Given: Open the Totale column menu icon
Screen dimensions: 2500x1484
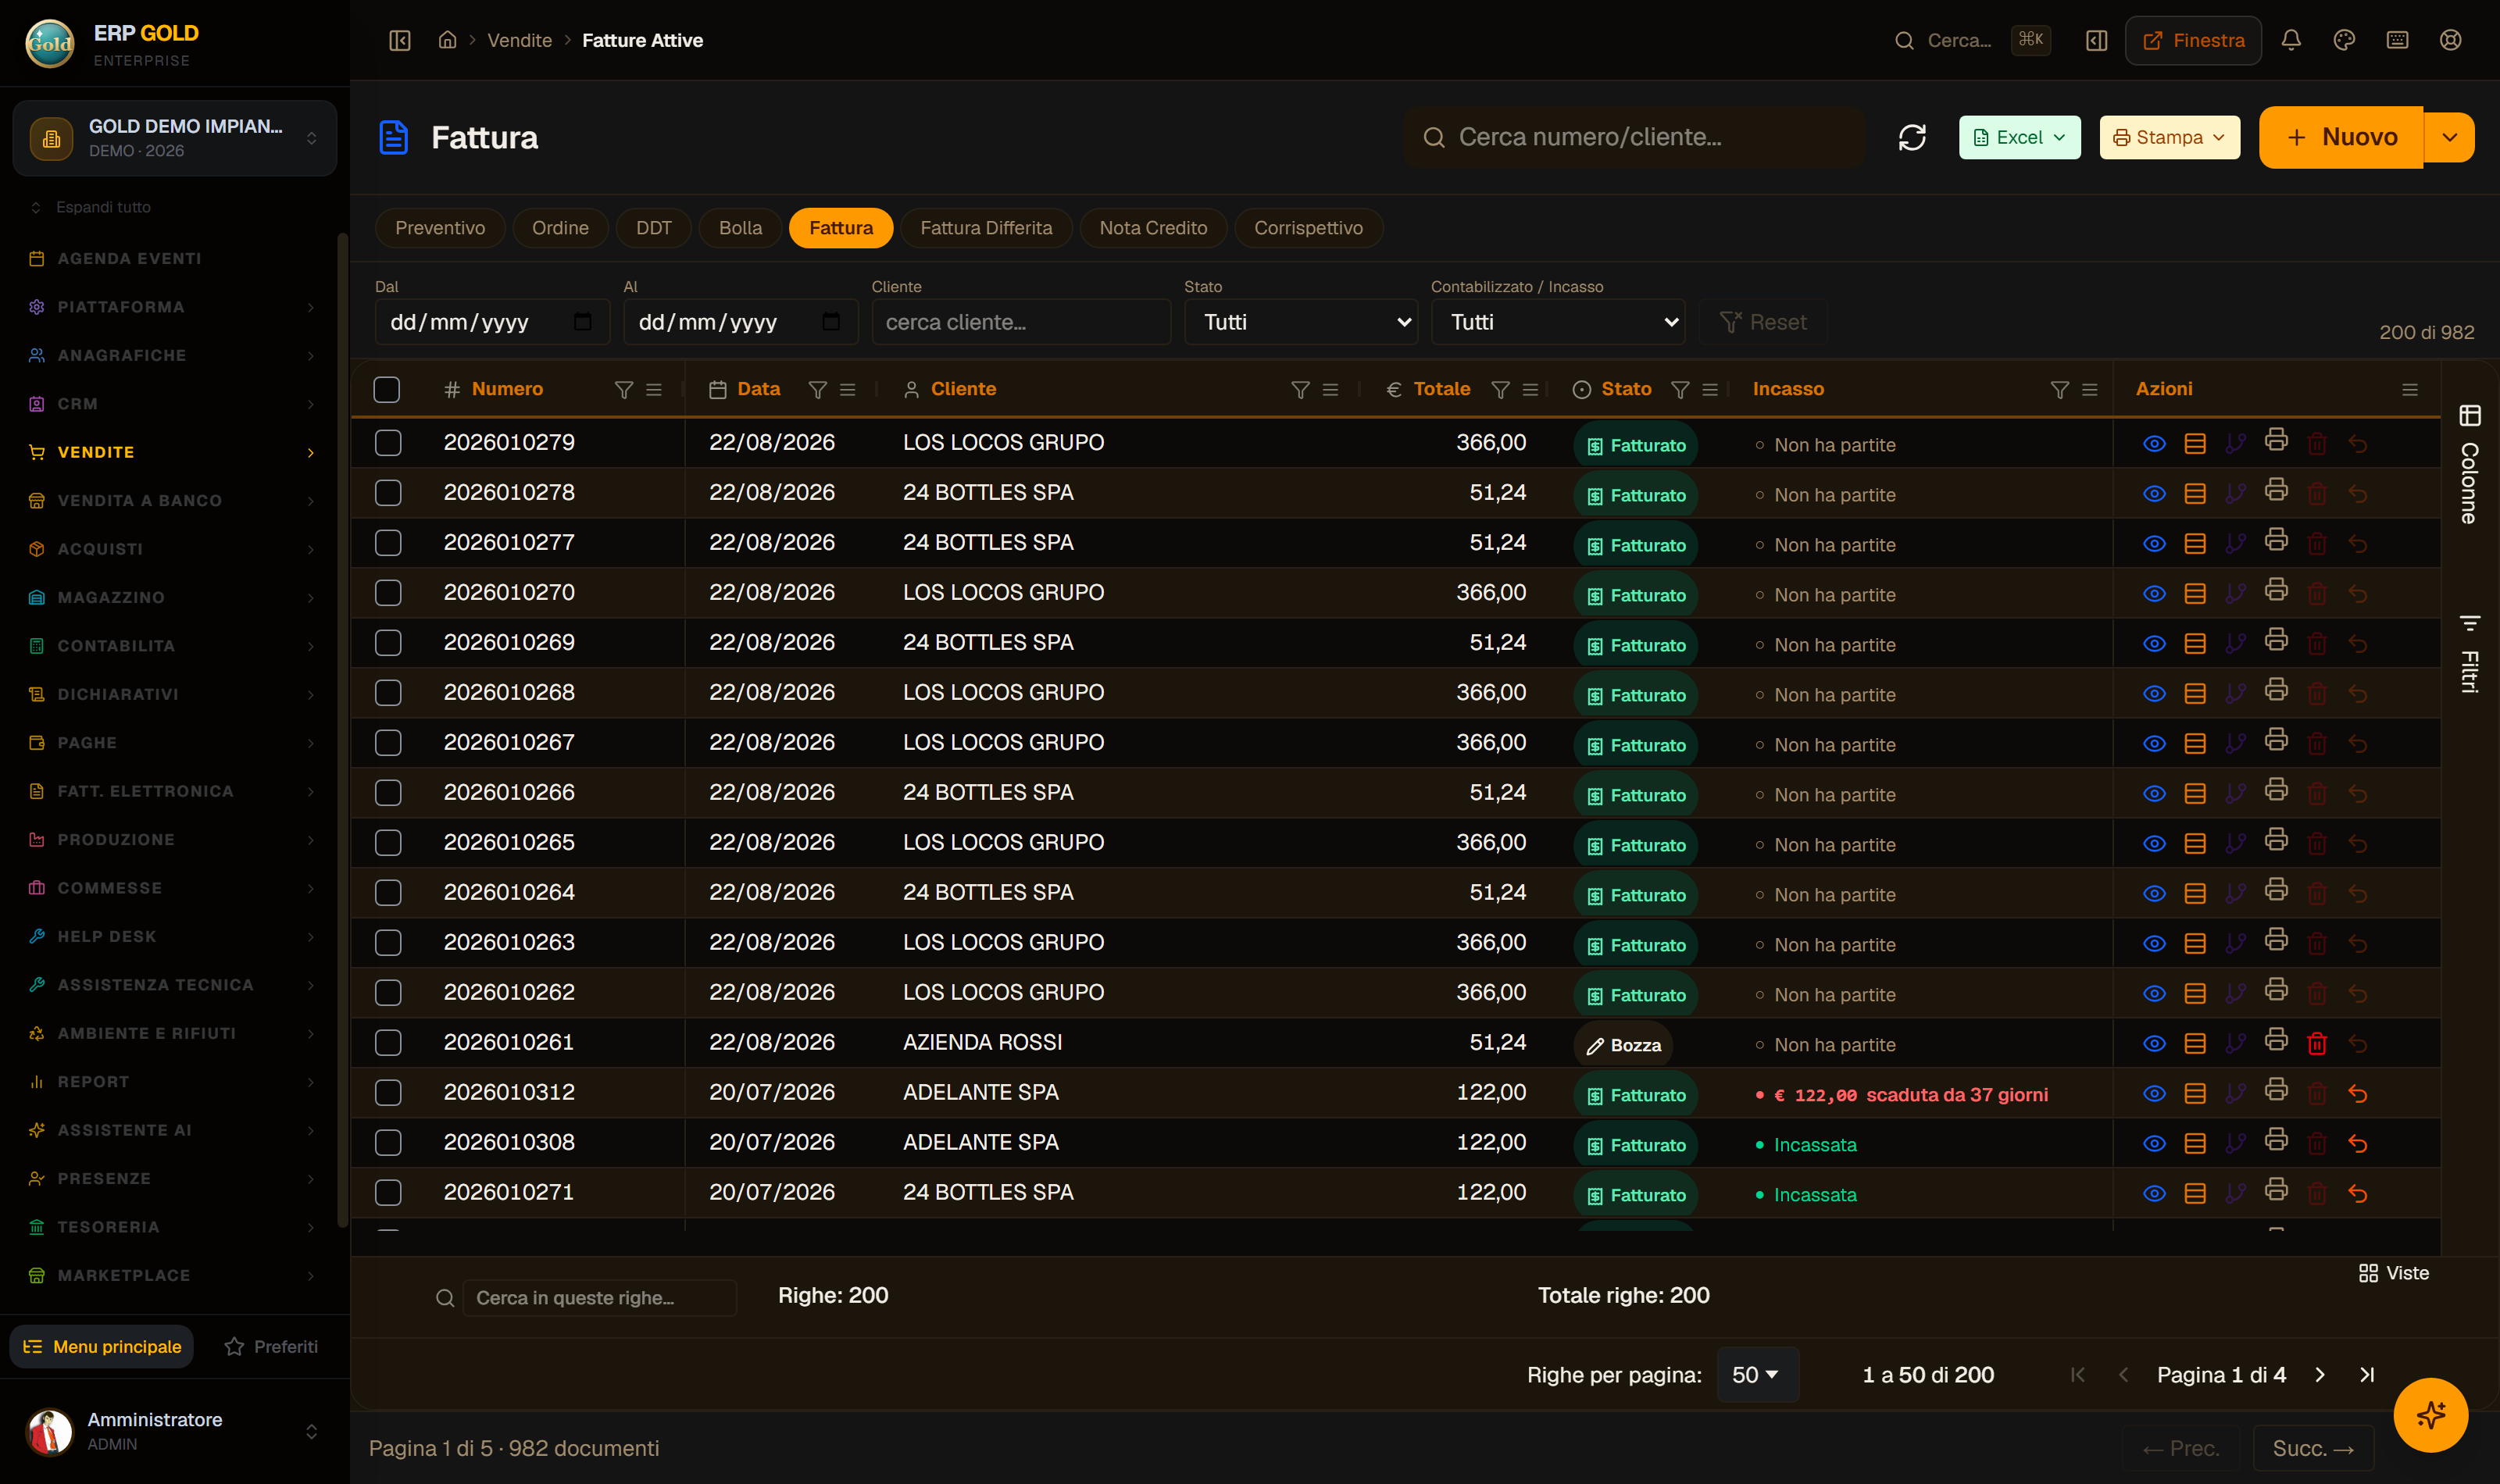Looking at the screenshot, I should pos(1530,389).
